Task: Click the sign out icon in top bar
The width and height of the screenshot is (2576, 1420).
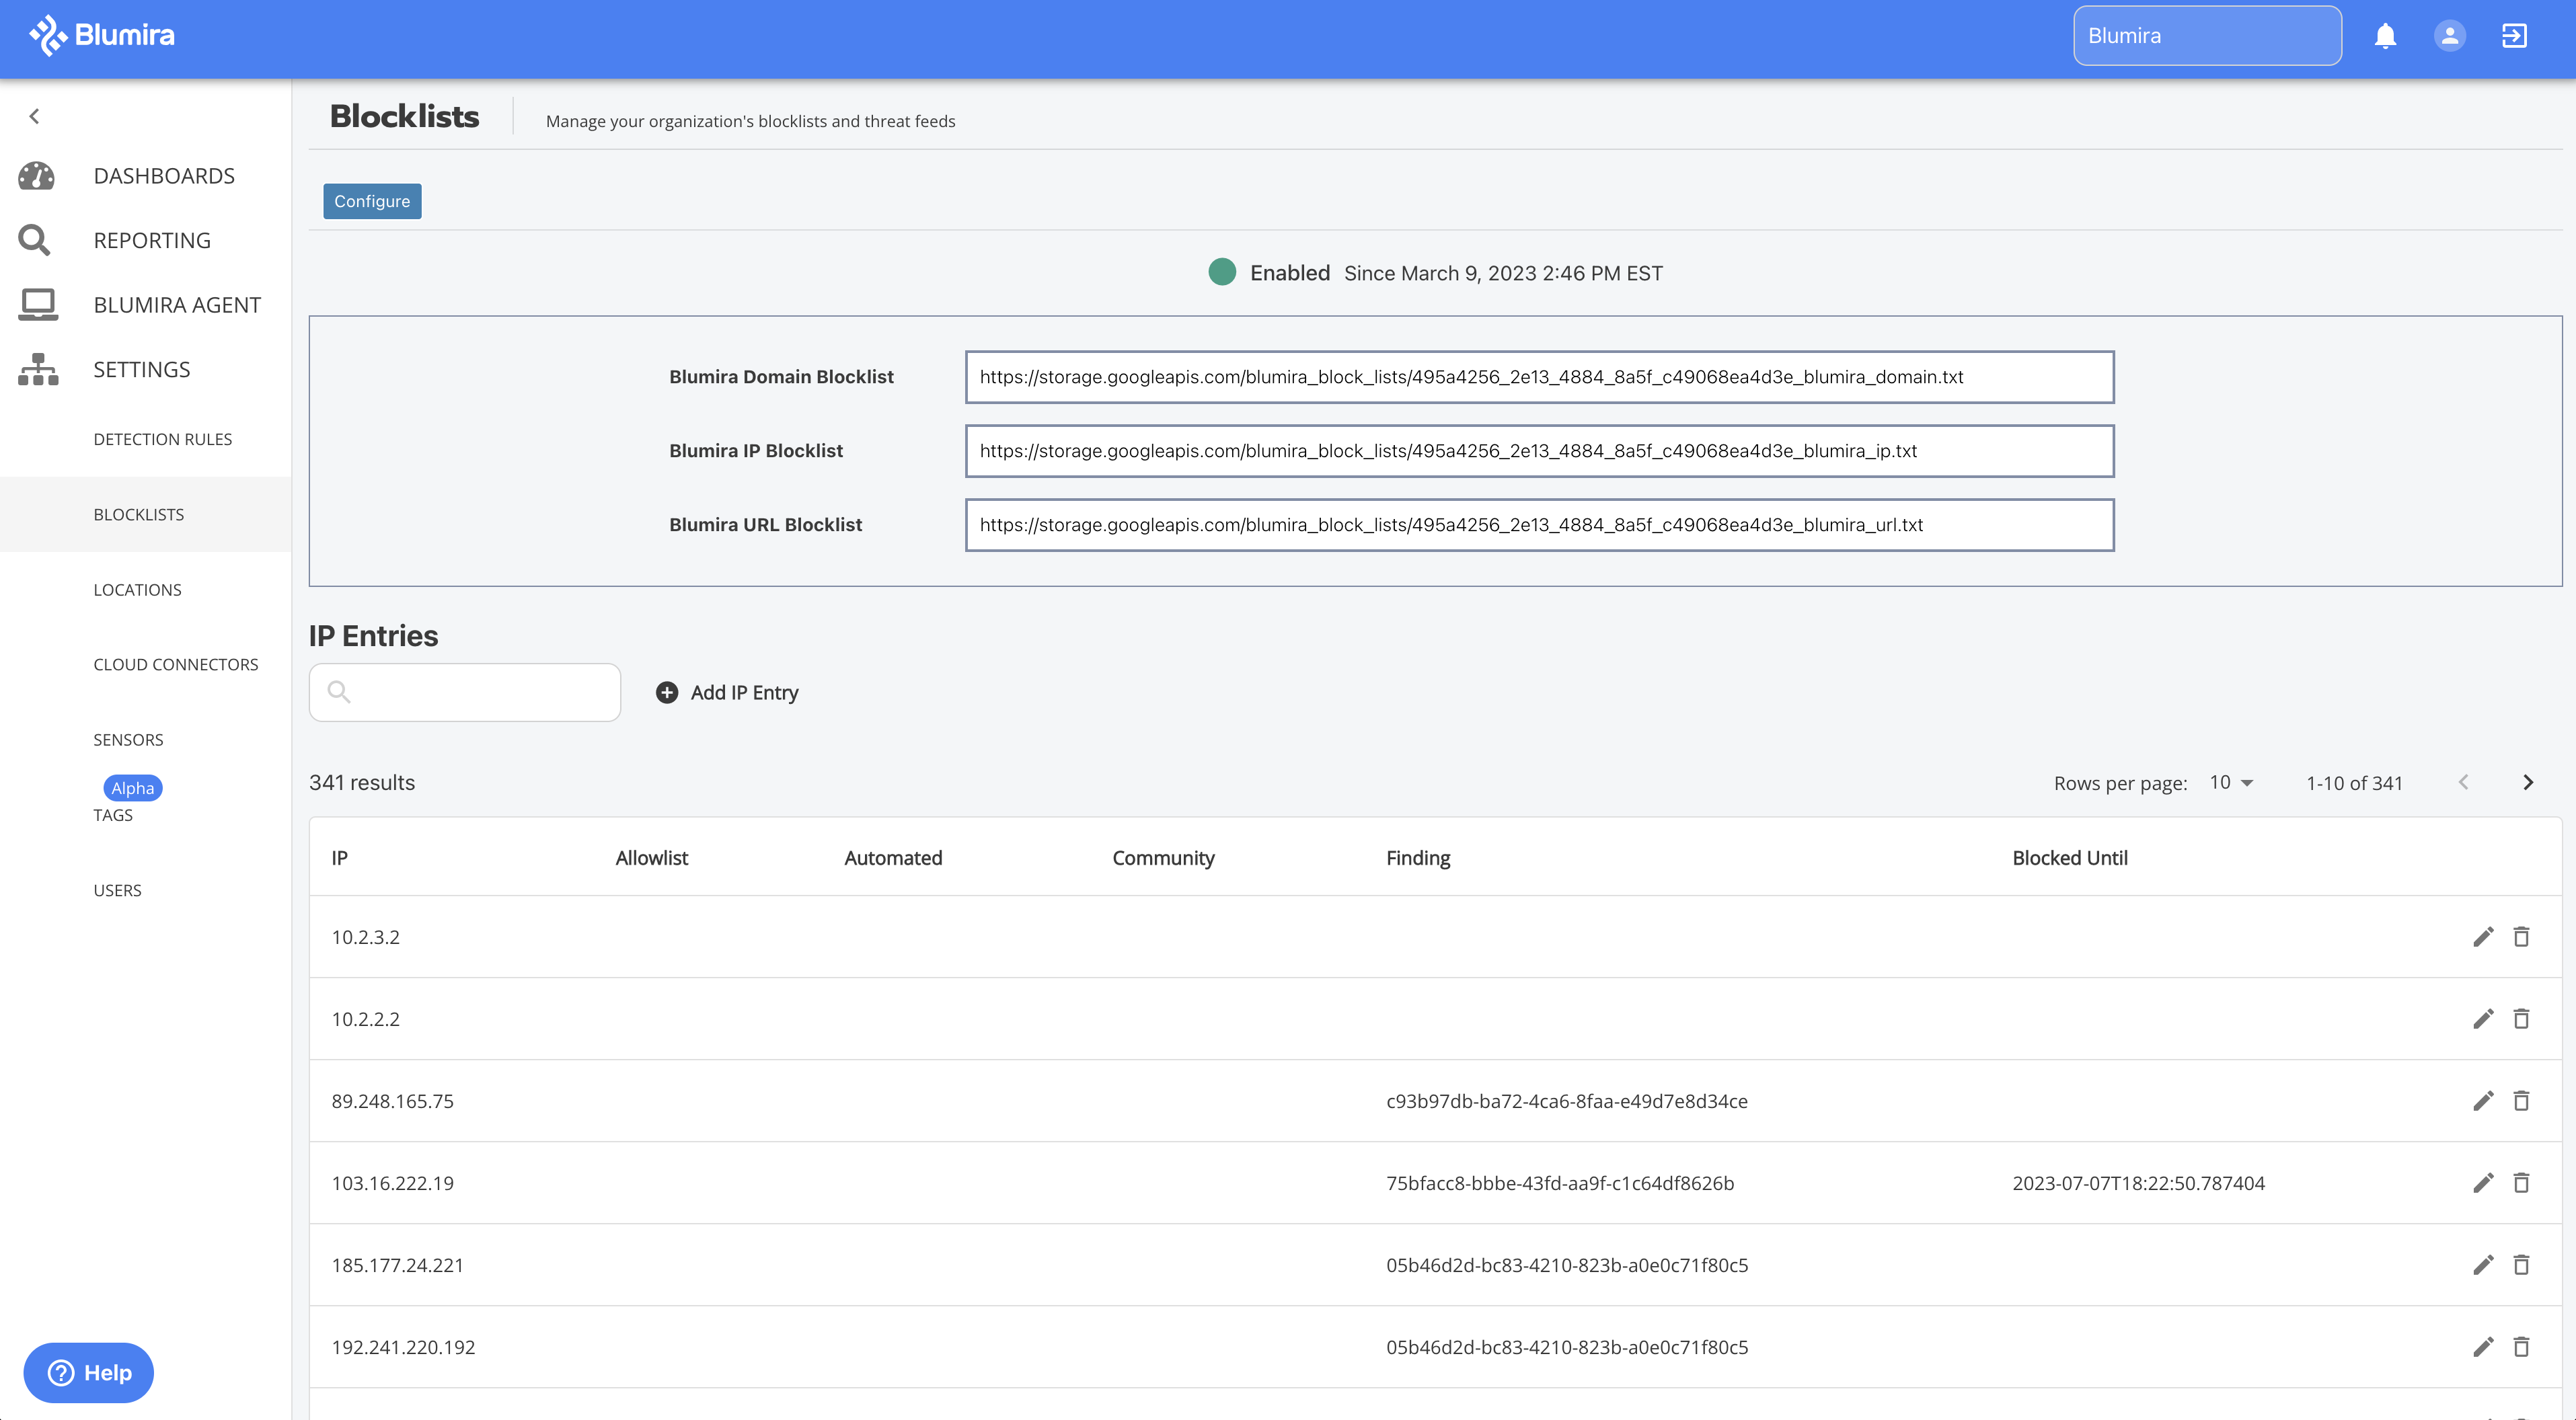Action: [x=2515, y=35]
